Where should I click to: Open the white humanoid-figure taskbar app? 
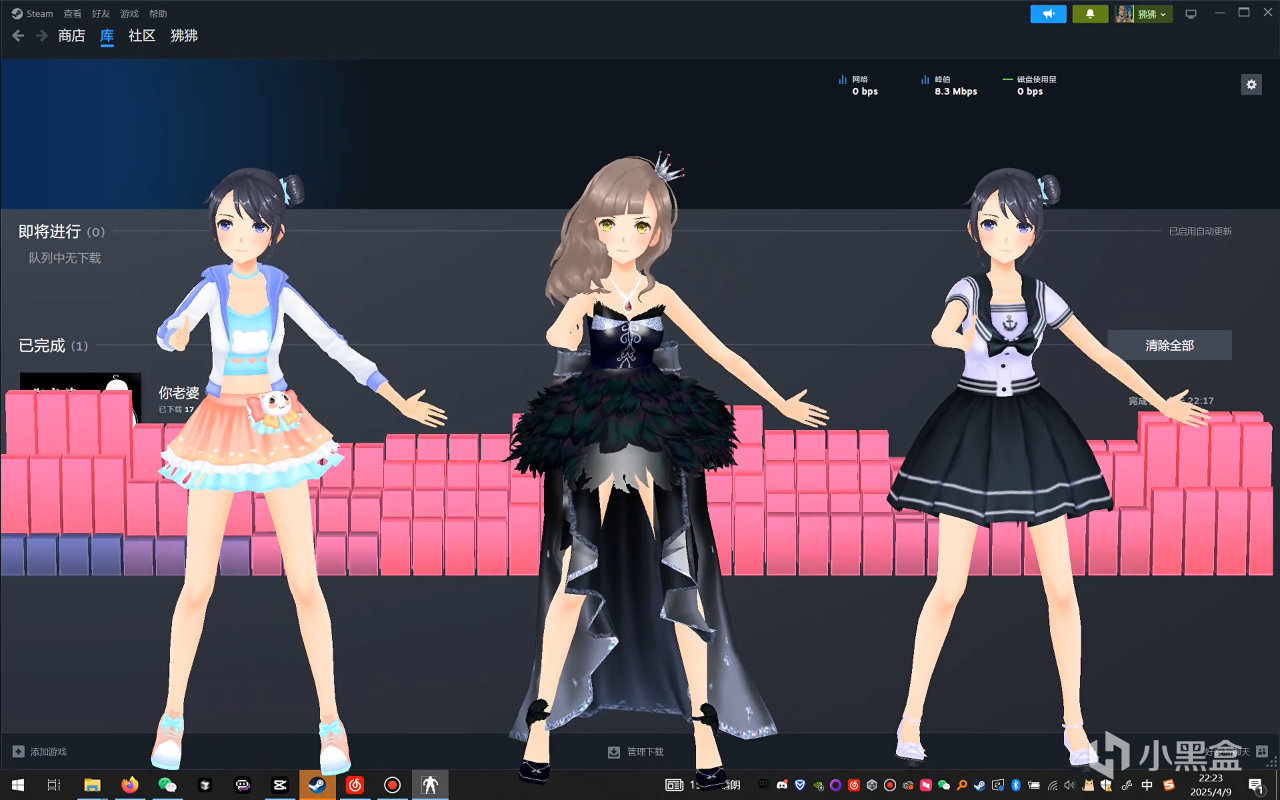[430, 785]
